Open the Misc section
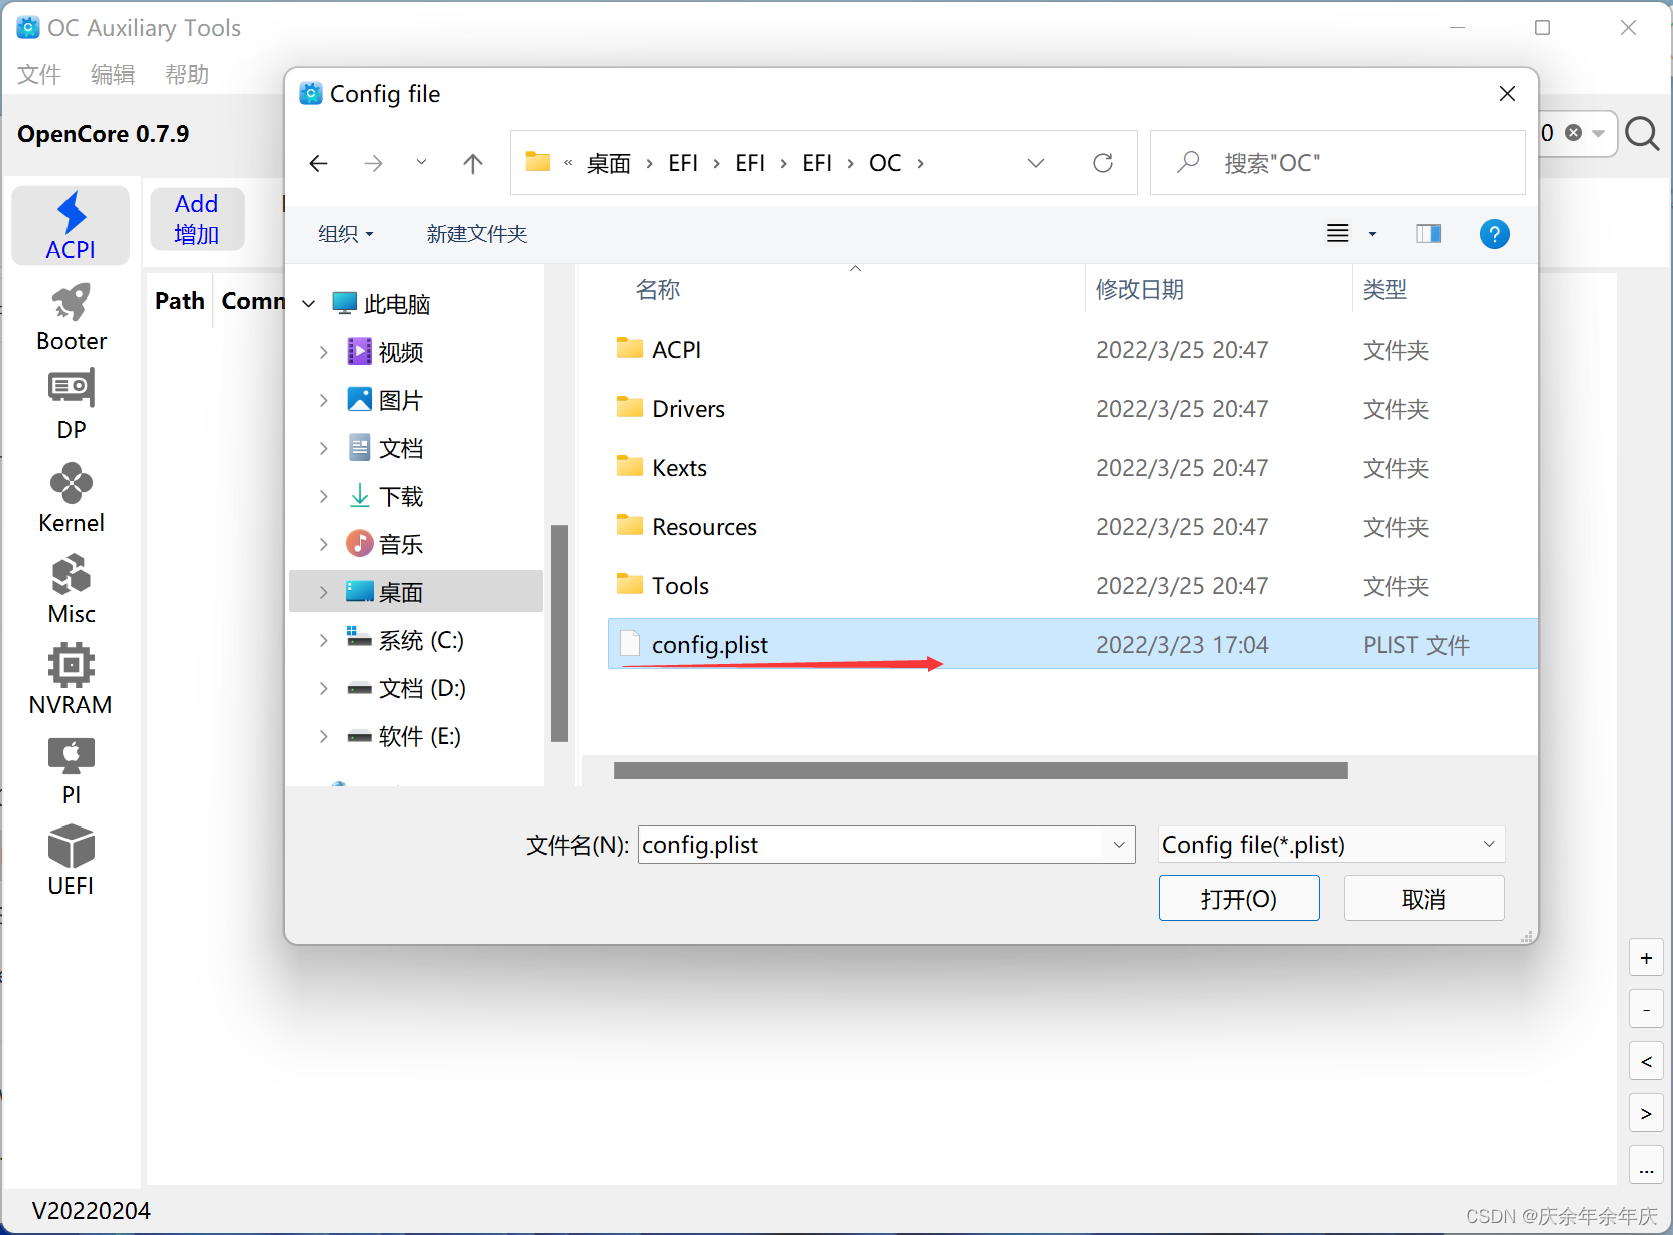 point(71,590)
